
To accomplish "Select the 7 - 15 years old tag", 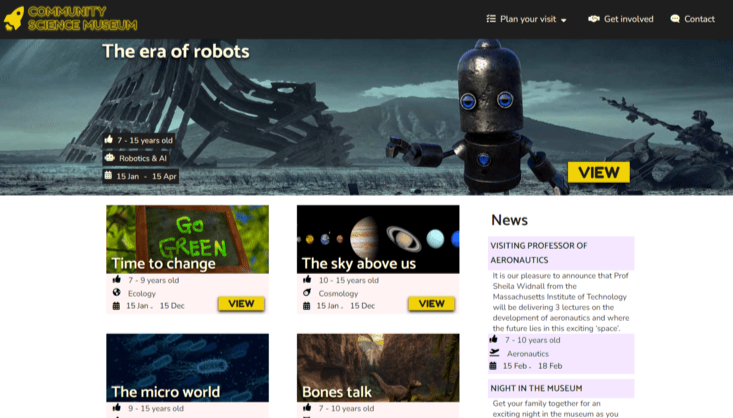I will tap(139, 140).
